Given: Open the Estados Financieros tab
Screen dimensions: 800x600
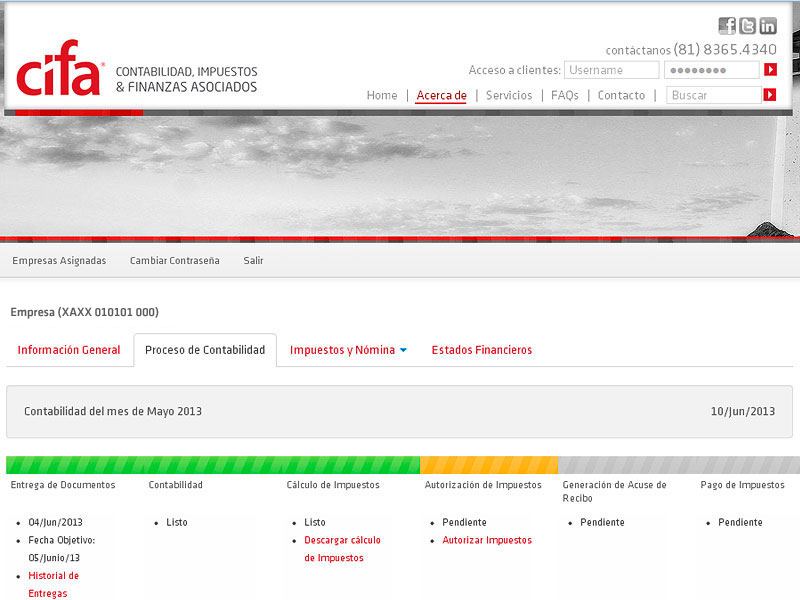Looking at the screenshot, I should (482, 350).
